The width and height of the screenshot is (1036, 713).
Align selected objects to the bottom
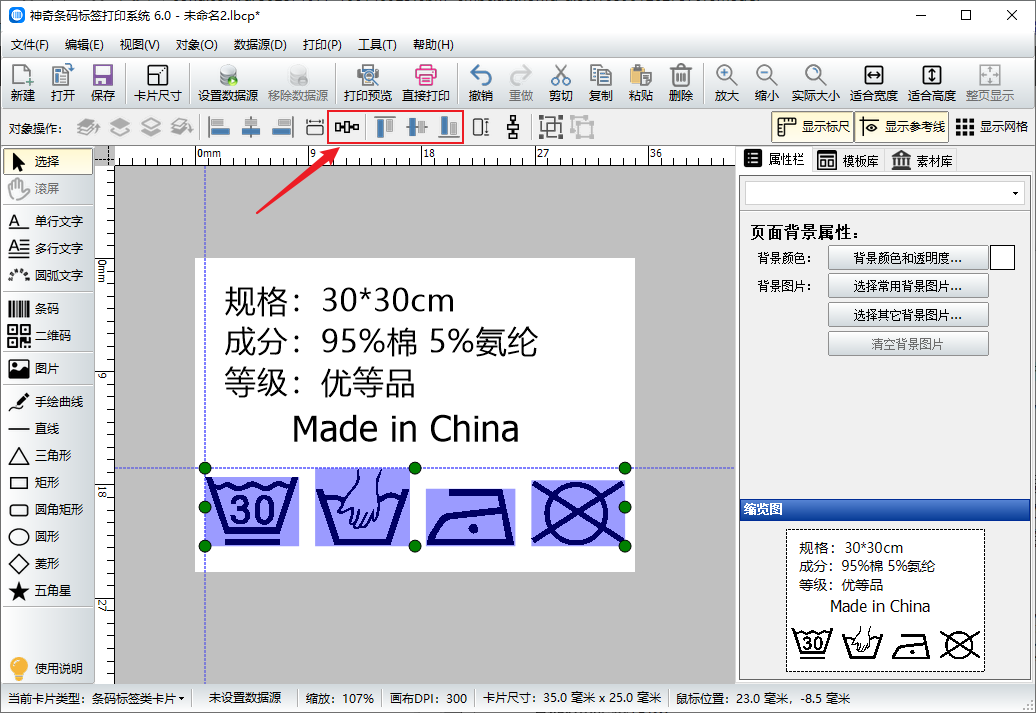[449, 127]
